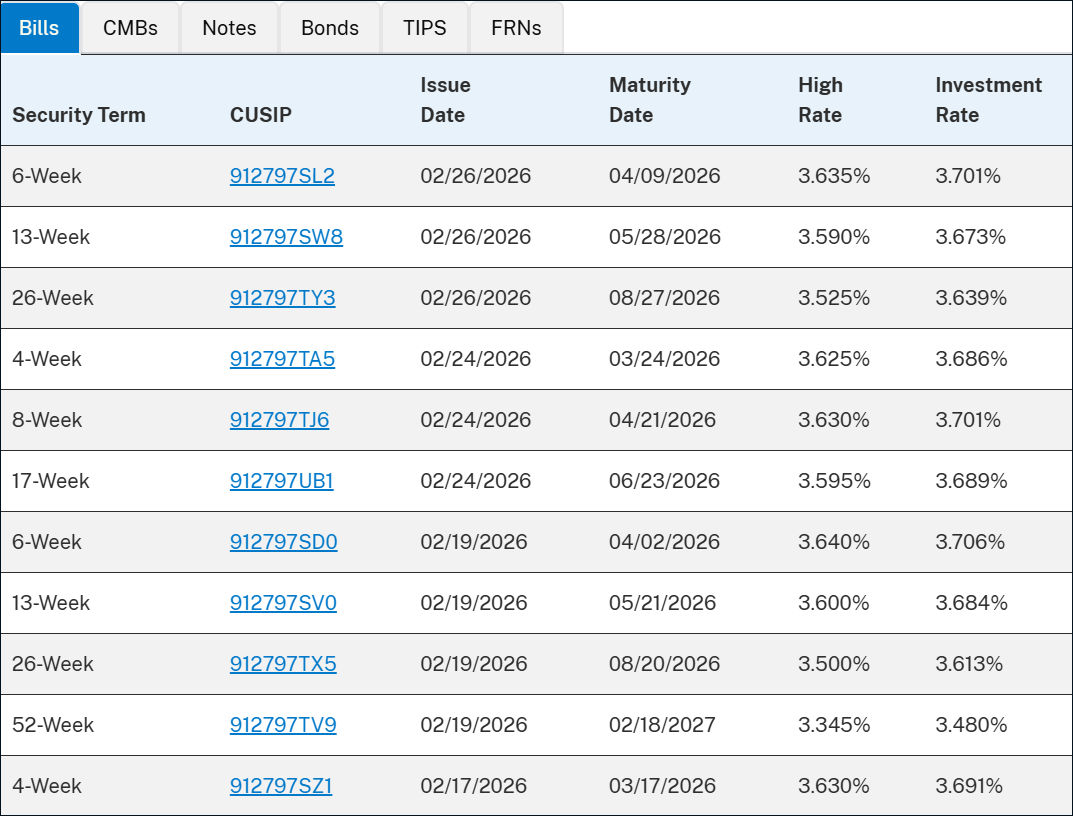Select the FRNs tab
The width and height of the screenshot is (1073, 816).
516,28
